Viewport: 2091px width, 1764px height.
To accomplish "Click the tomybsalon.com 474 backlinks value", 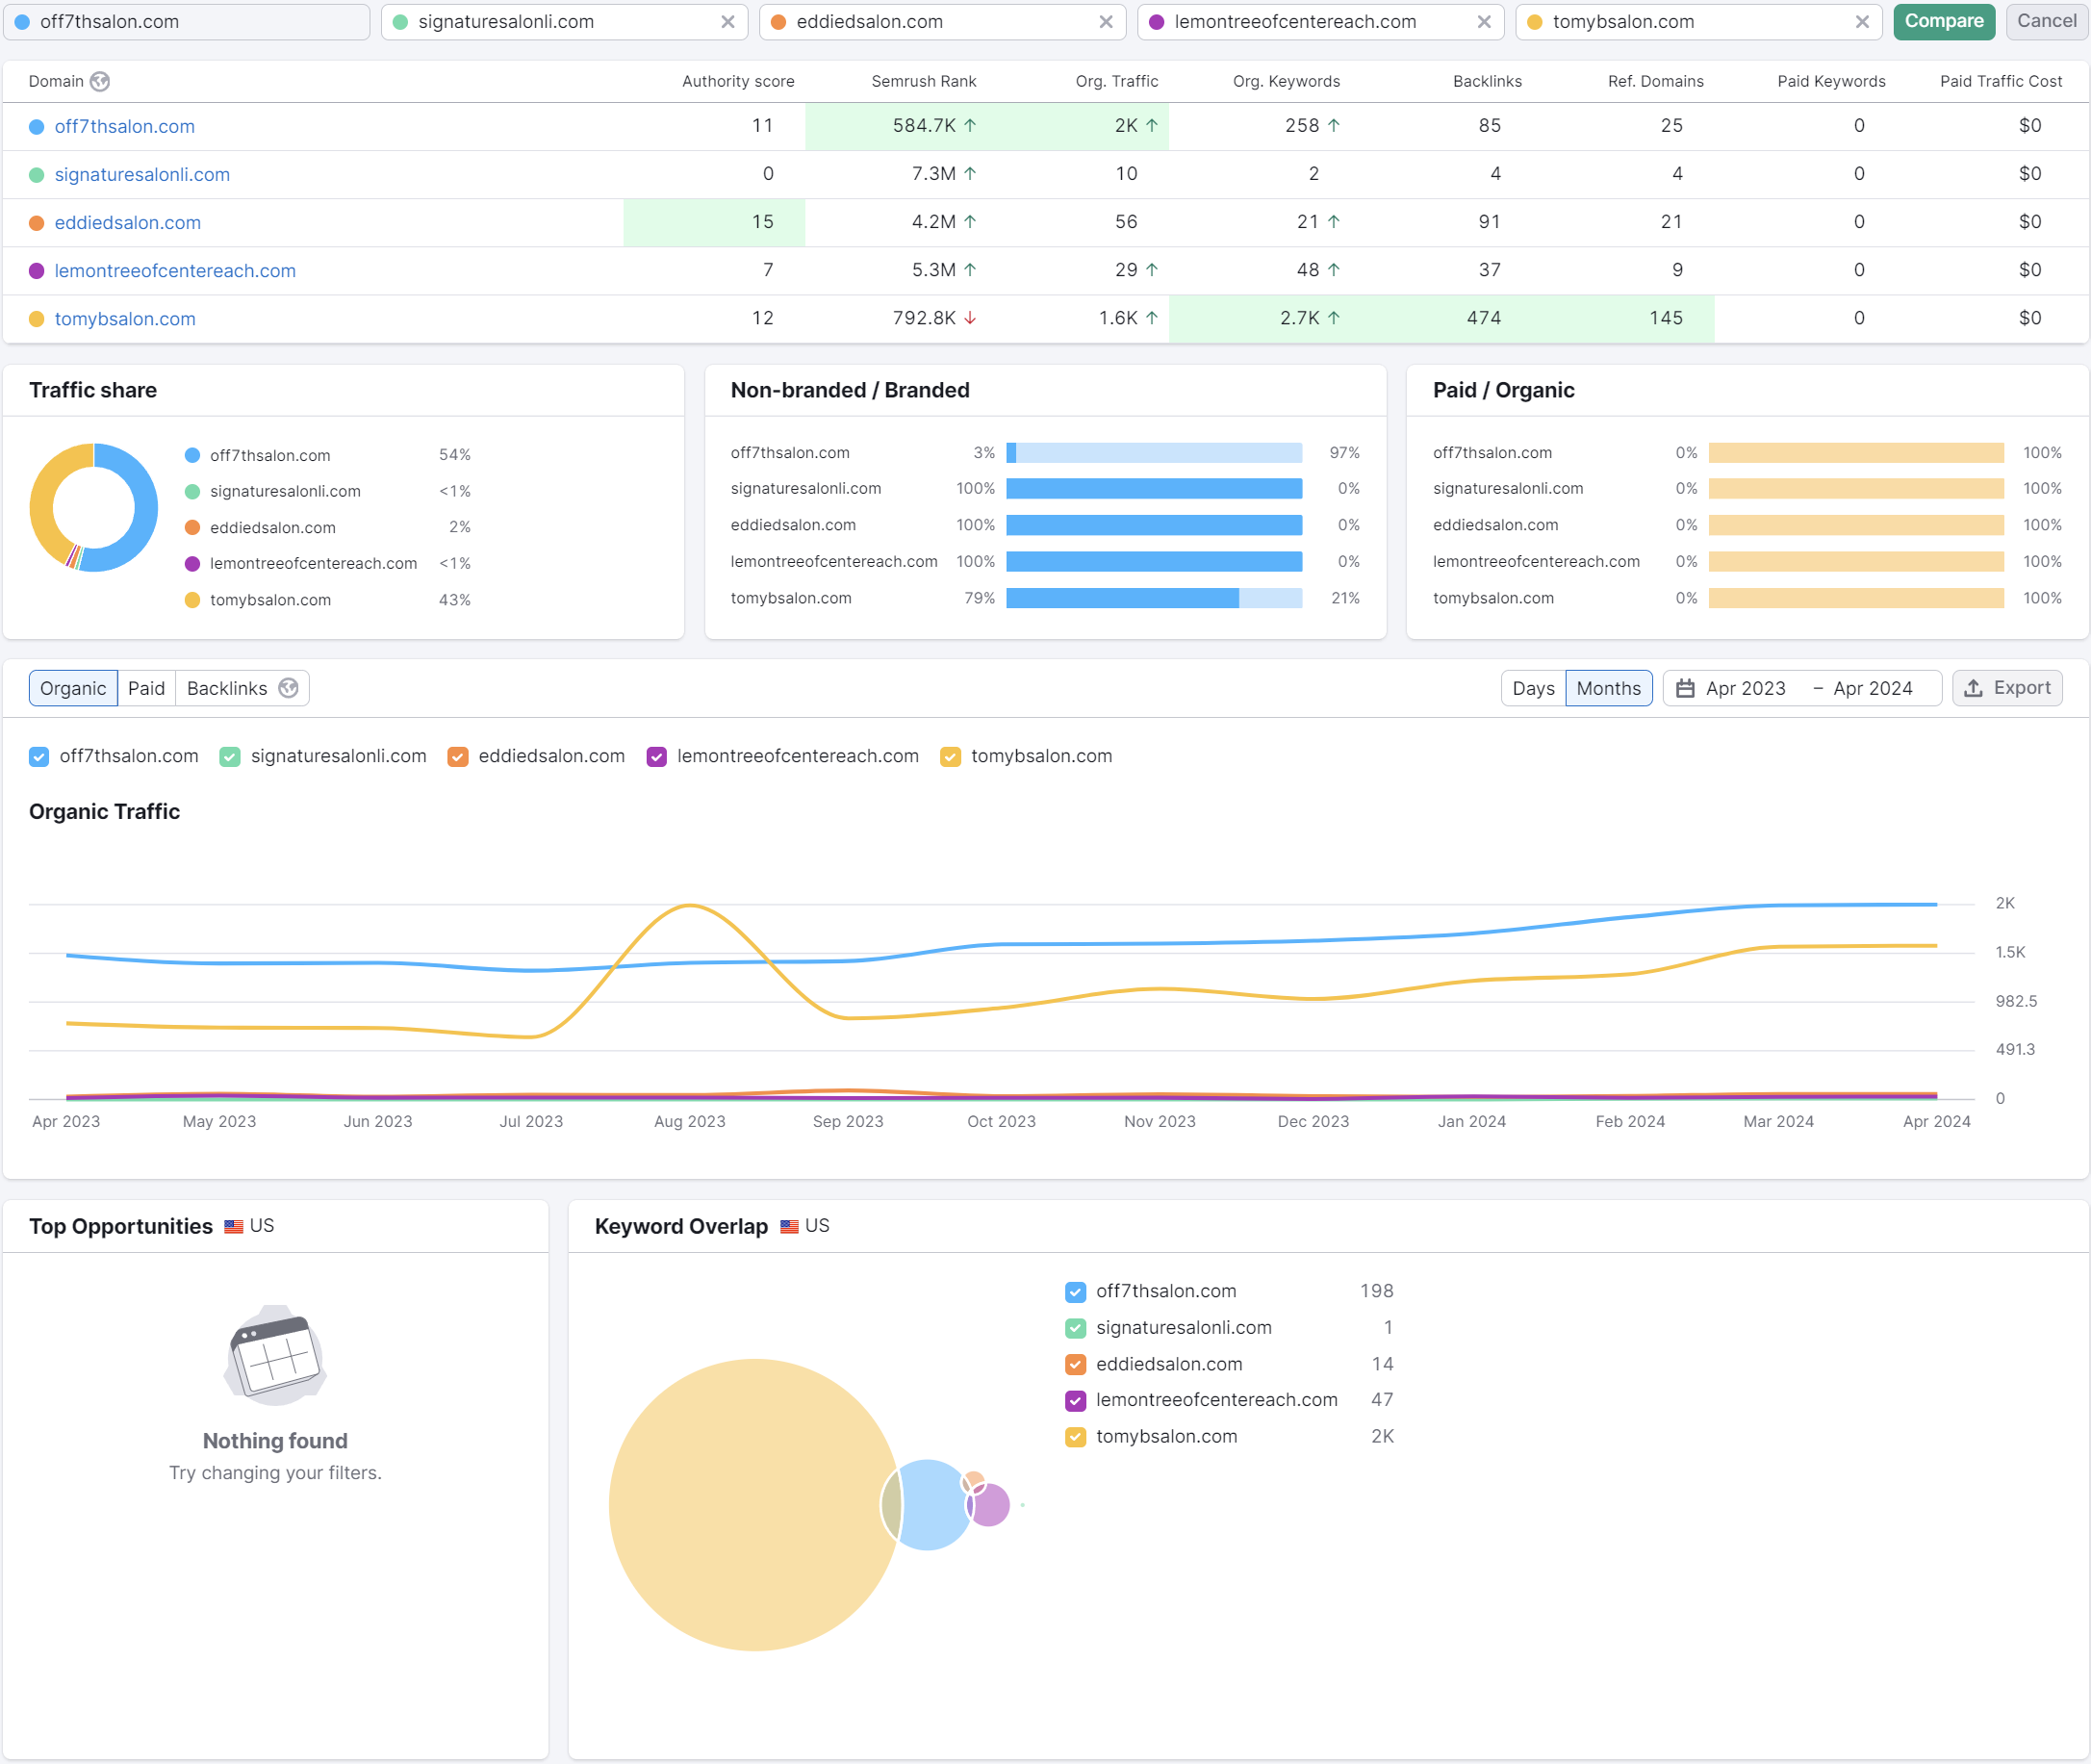I will [1484, 318].
